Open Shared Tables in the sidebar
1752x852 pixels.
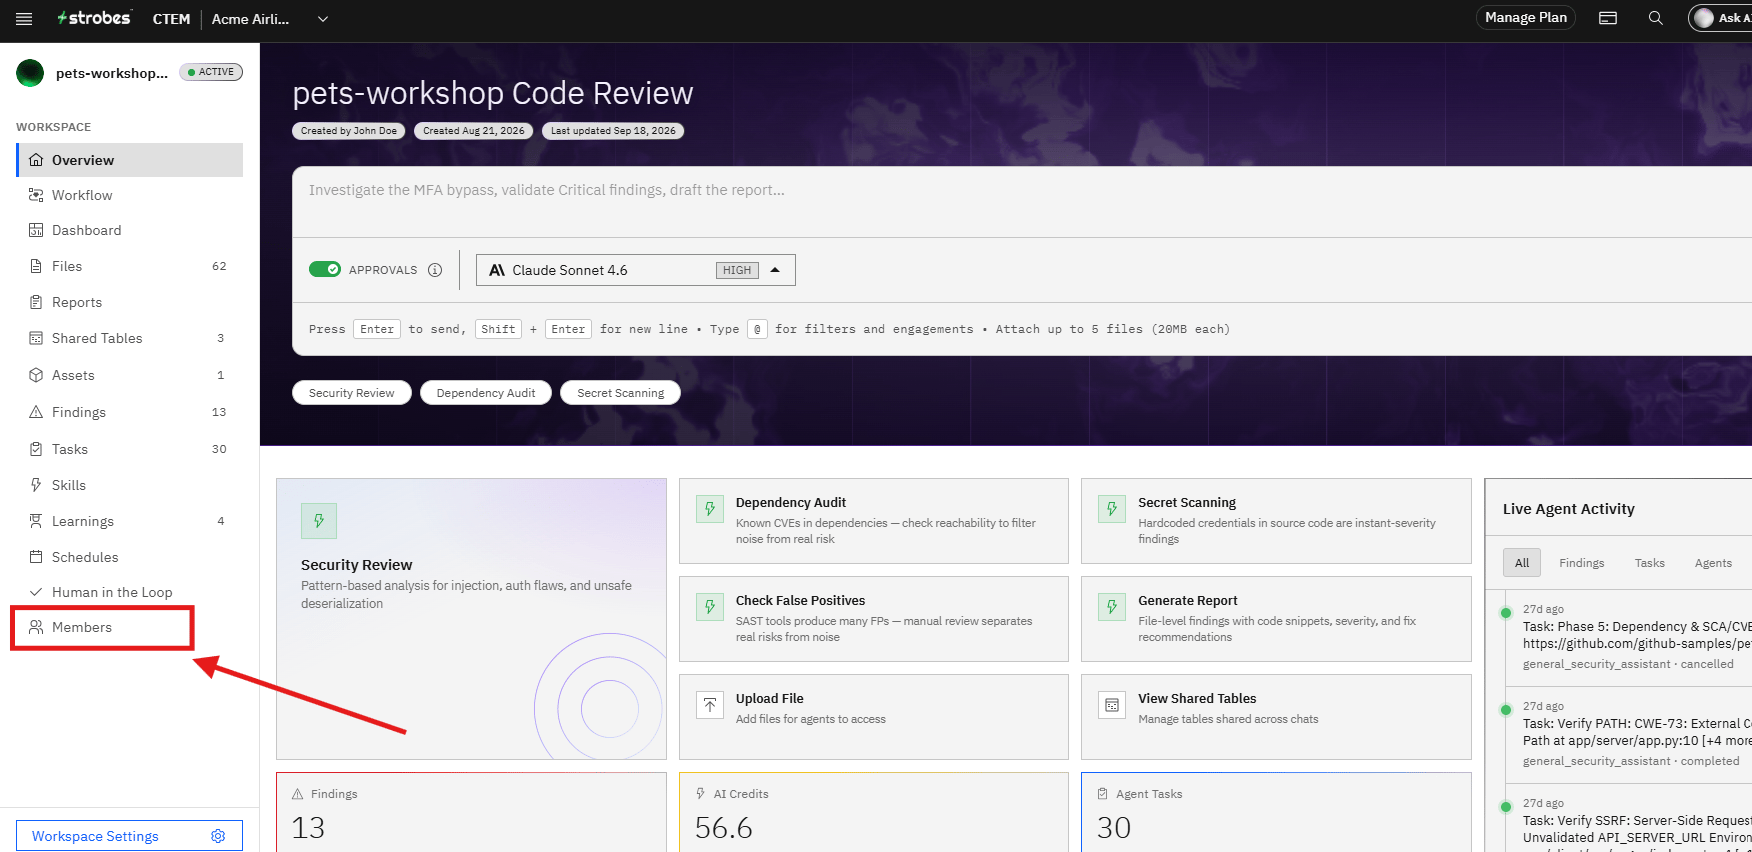(x=130, y=338)
